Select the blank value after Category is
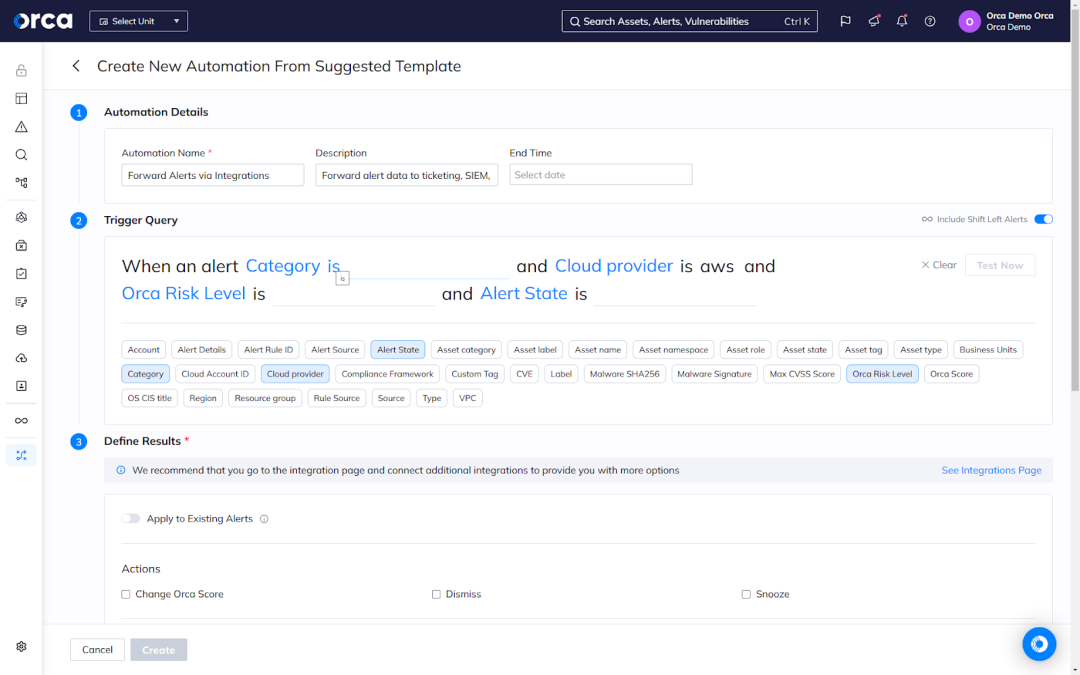Image resolution: width=1080 pixels, height=675 pixels. pyautogui.click(x=427, y=267)
